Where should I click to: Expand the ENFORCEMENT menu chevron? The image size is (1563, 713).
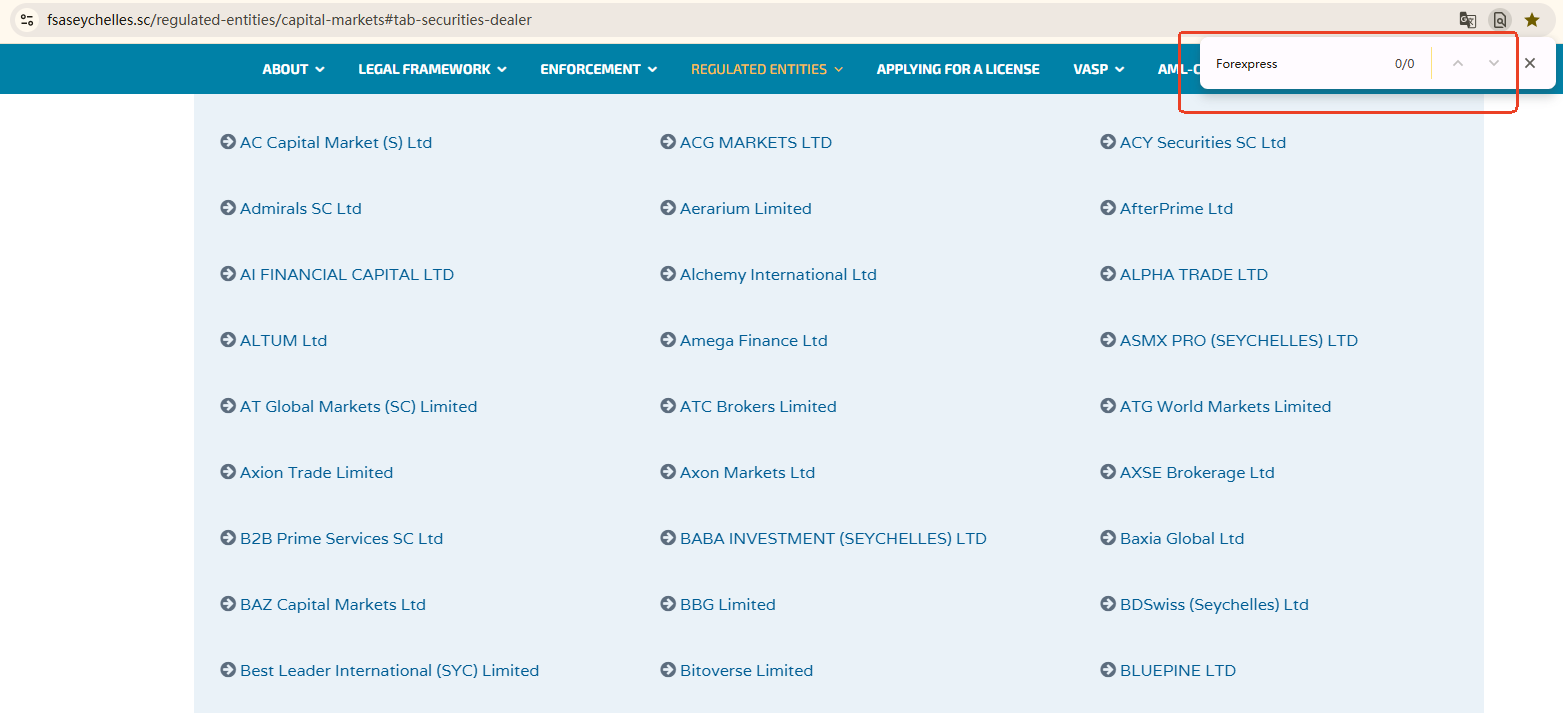click(652, 69)
